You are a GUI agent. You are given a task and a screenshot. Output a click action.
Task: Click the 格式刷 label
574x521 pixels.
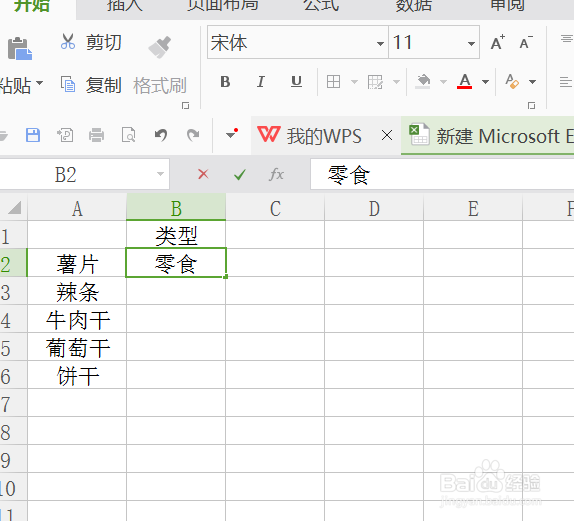(160, 86)
